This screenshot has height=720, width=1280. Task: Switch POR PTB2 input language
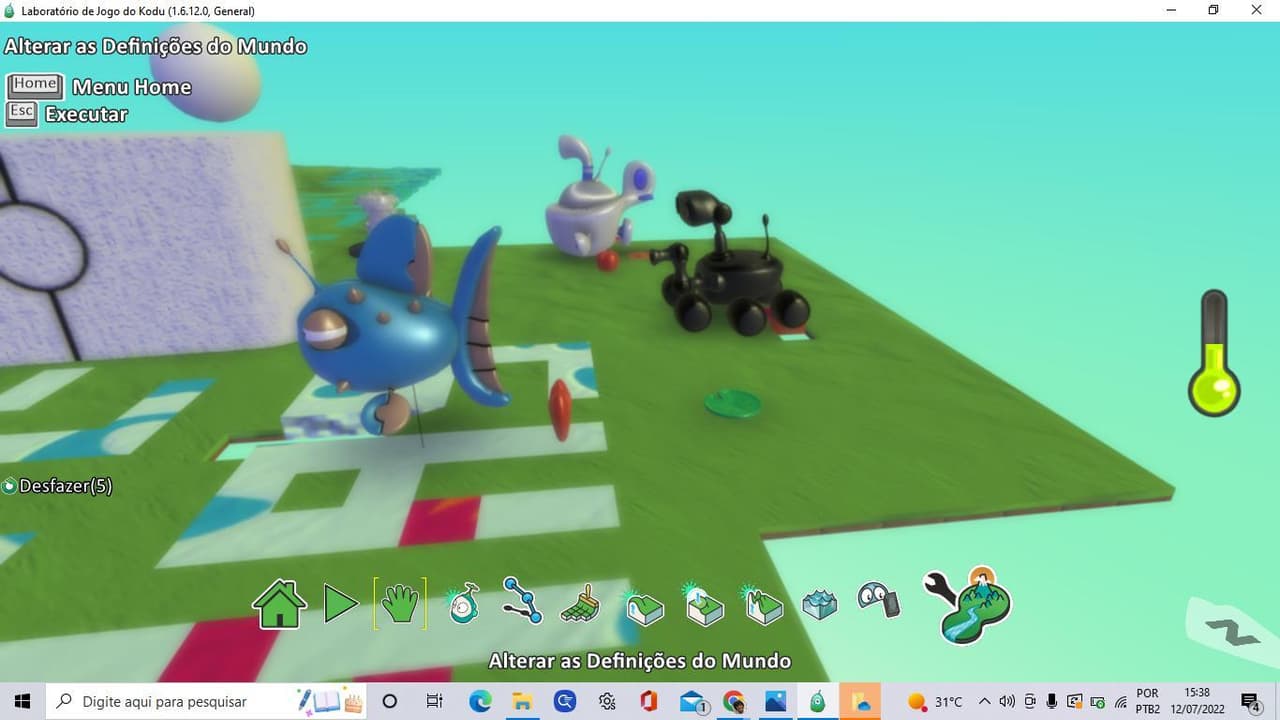pos(1148,701)
